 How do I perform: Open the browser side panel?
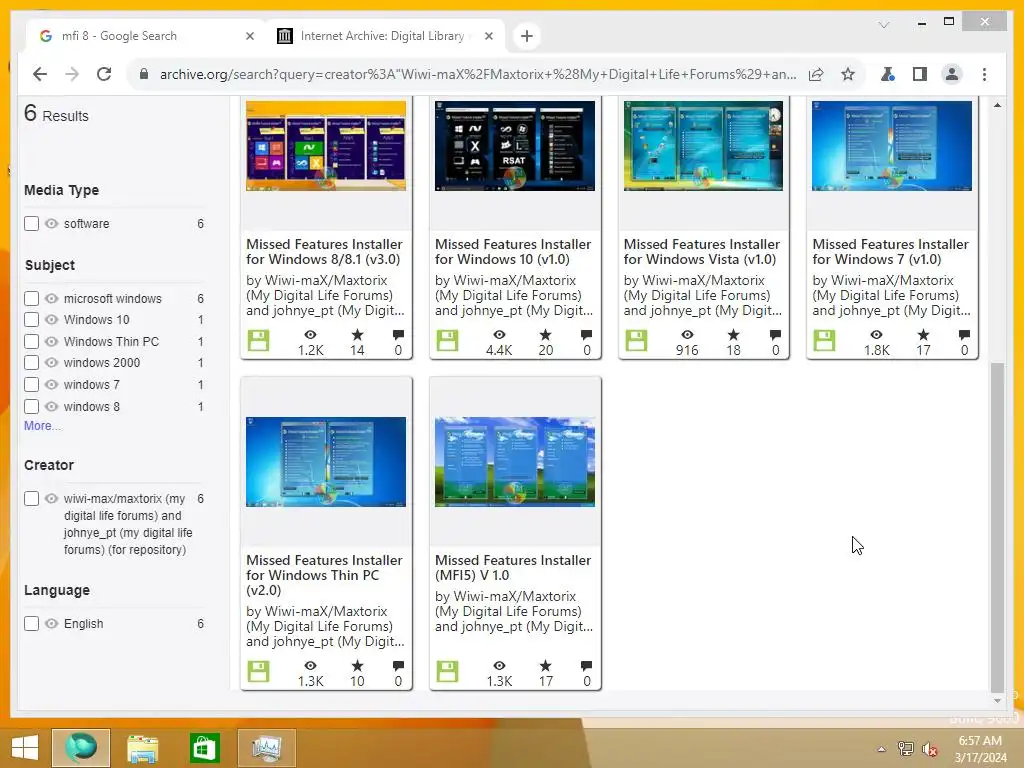[920, 74]
